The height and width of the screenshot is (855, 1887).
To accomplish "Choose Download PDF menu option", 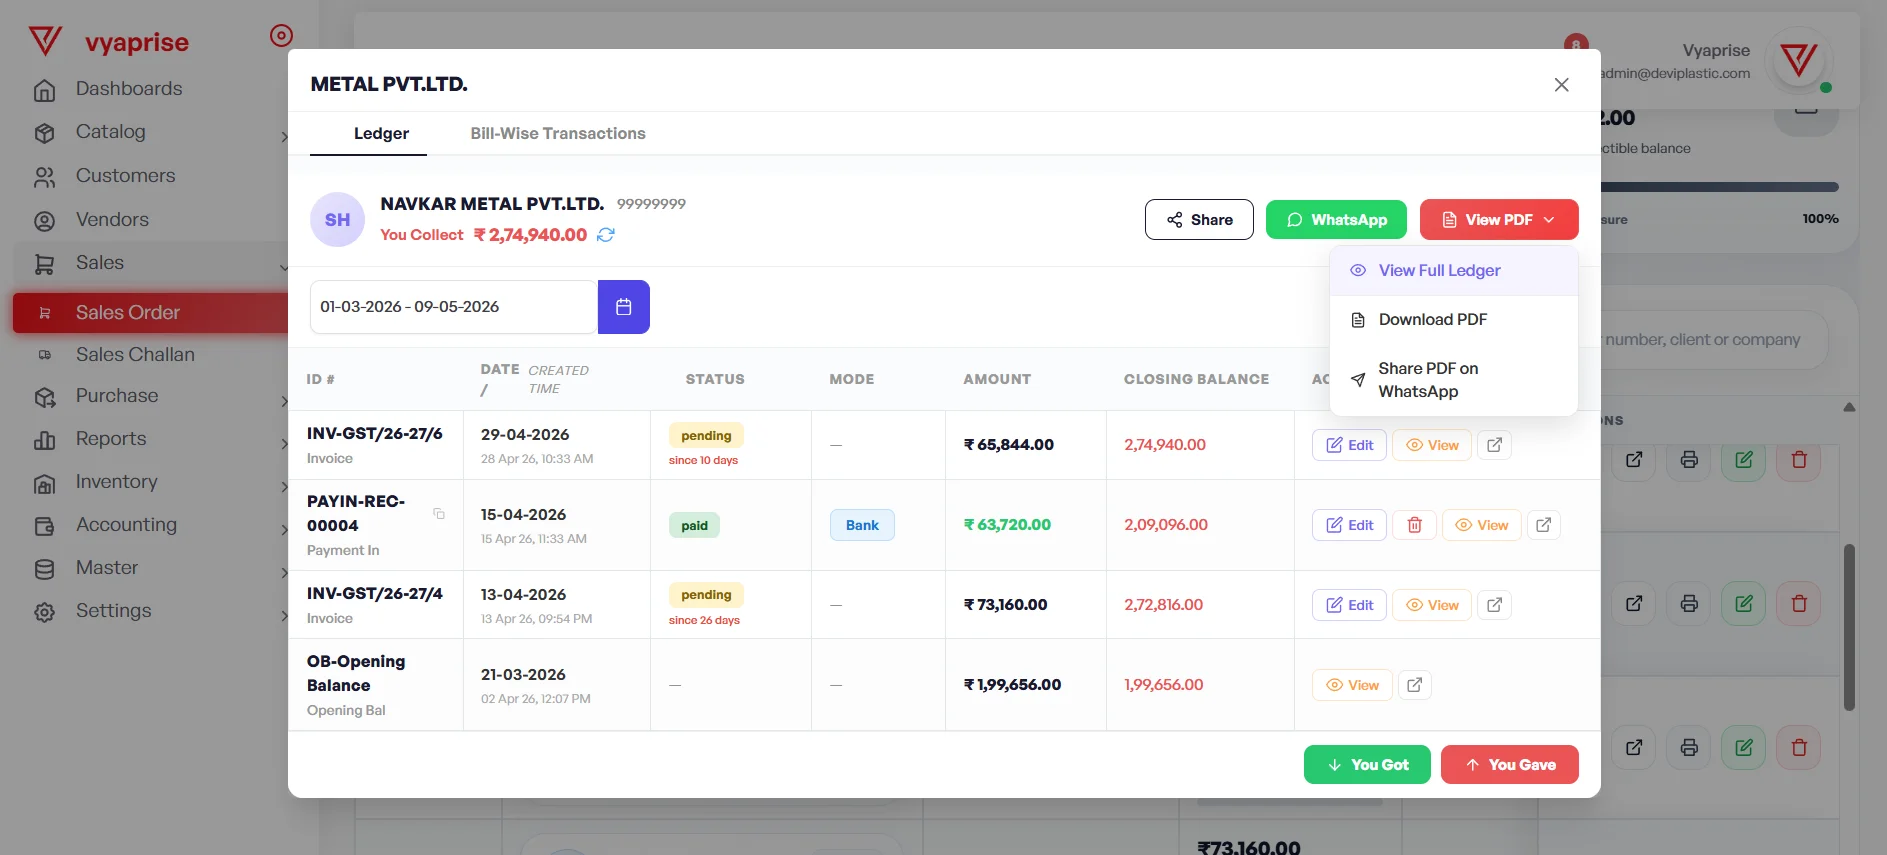I will coord(1454,320).
